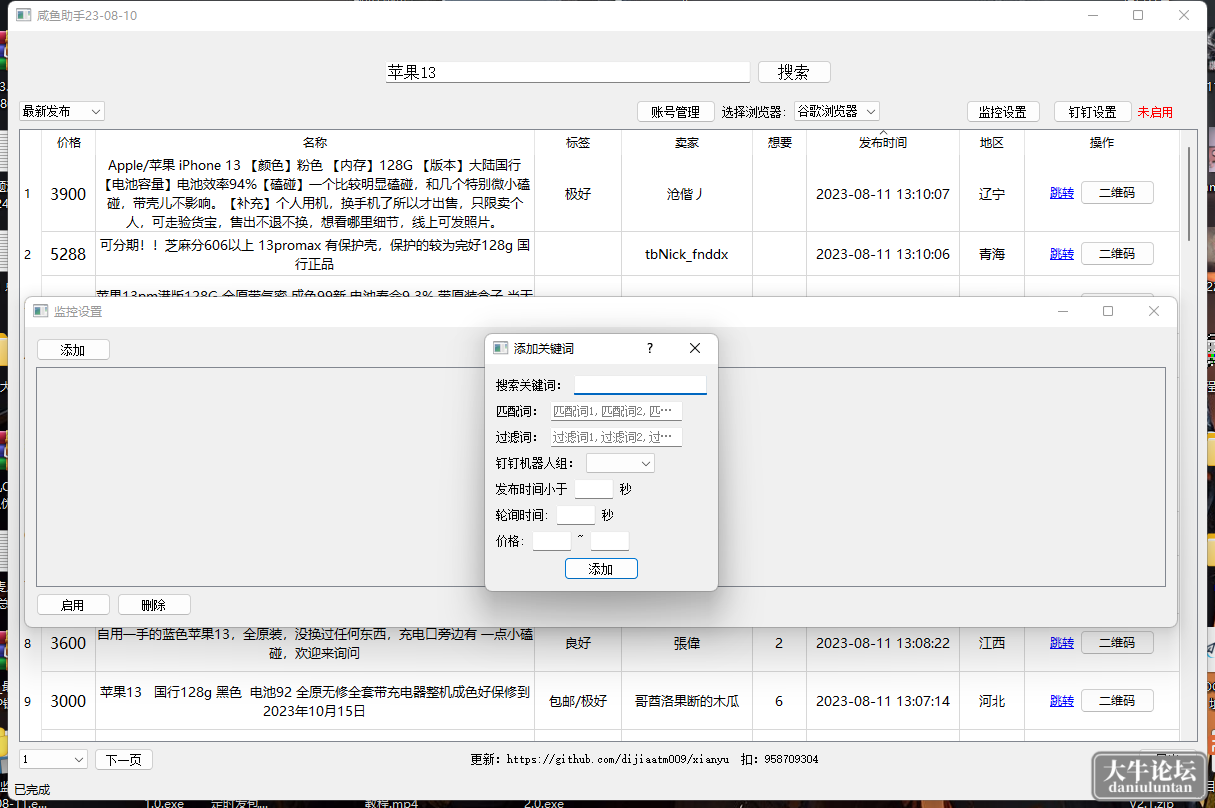Go to 下一页 next page
Image resolution: width=1215 pixels, height=808 pixels.
pos(124,759)
